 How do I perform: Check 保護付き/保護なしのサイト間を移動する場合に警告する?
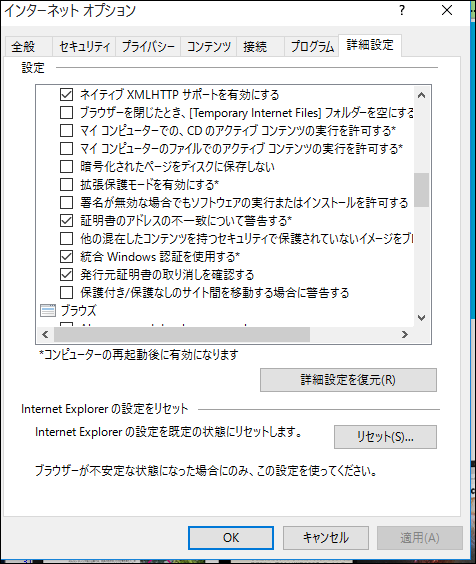click(66, 292)
